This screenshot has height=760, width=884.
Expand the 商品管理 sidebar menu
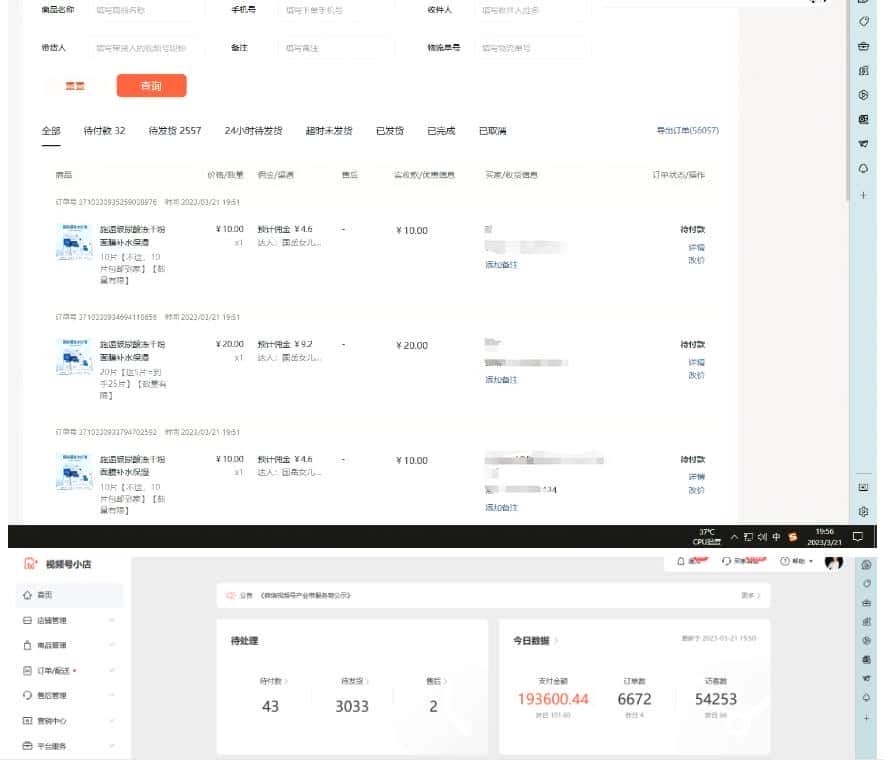[111, 645]
